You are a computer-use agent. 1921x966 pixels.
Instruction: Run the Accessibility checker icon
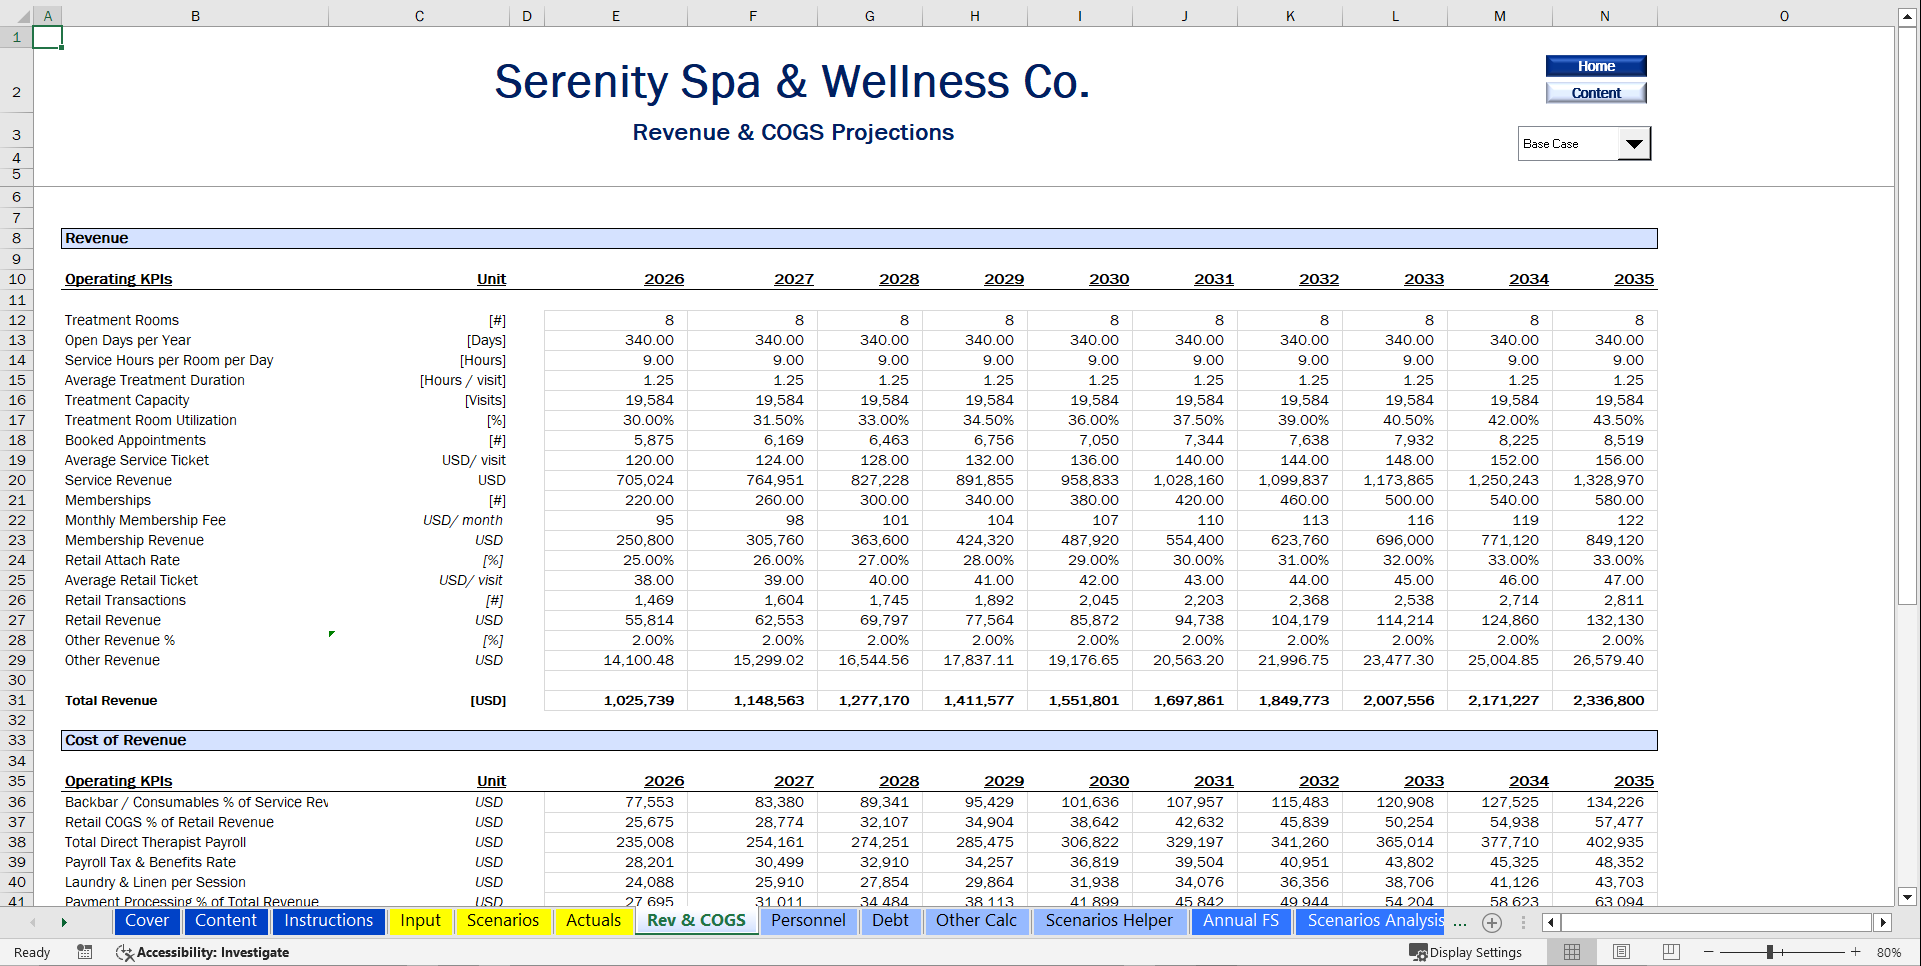(x=125, y=953)
